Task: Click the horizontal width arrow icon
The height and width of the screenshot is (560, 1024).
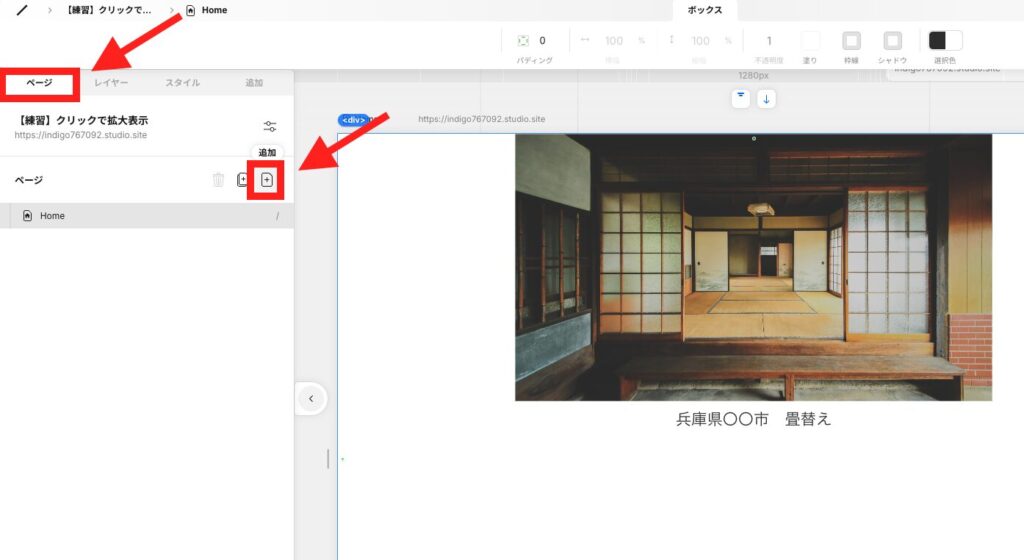Action: (585, 40)
